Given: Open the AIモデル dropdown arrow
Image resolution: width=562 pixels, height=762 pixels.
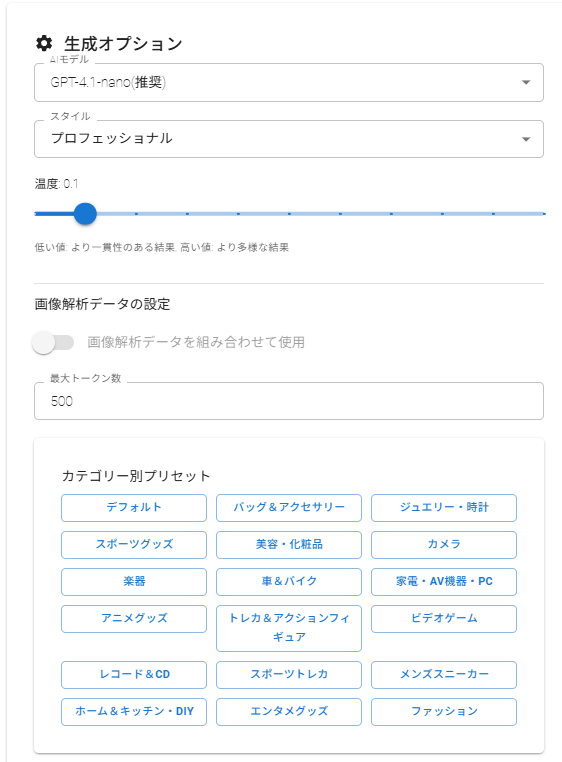Looking at the screenshot, I should (526, 83).
